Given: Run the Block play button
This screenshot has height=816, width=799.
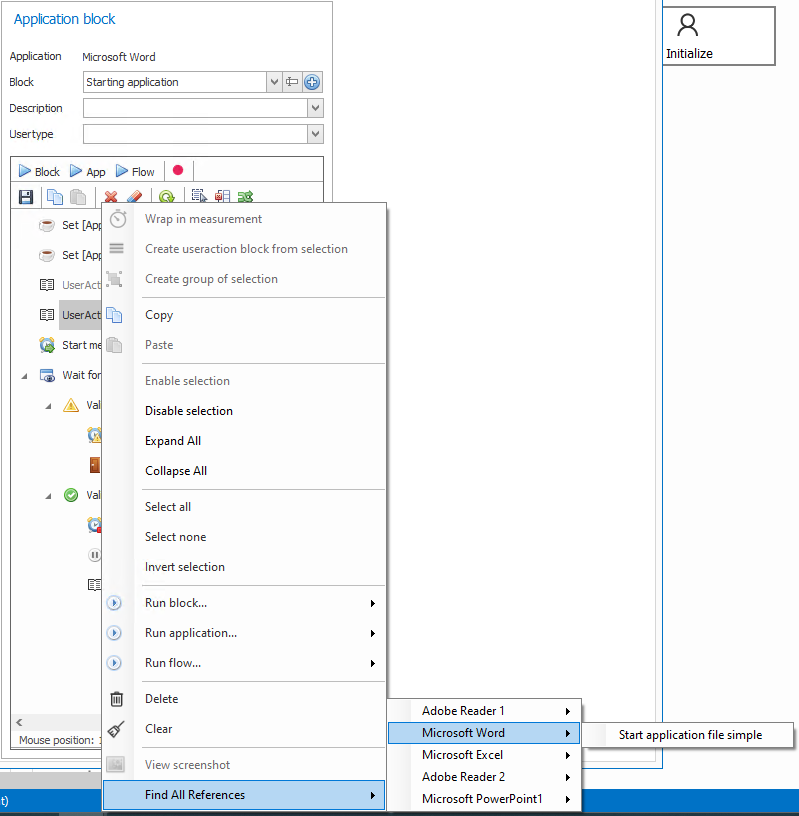Looking at the screenshot, I should 38,171.
